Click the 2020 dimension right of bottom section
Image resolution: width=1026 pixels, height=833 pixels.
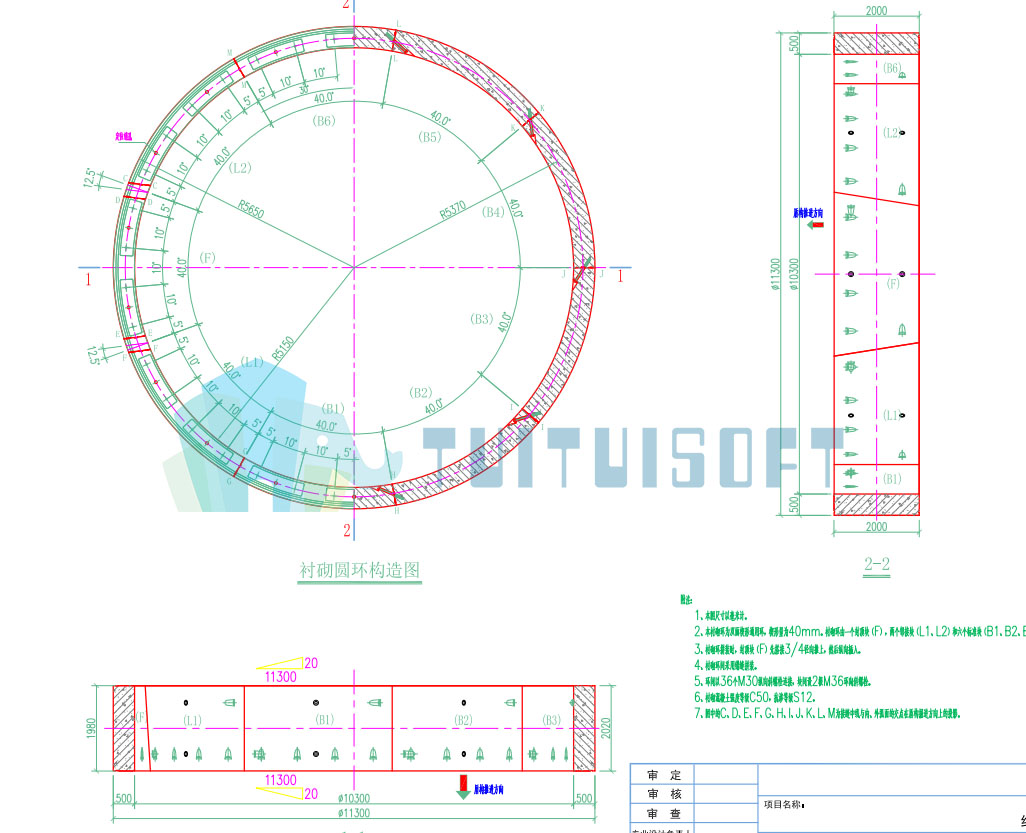click(x=606, y=728)
